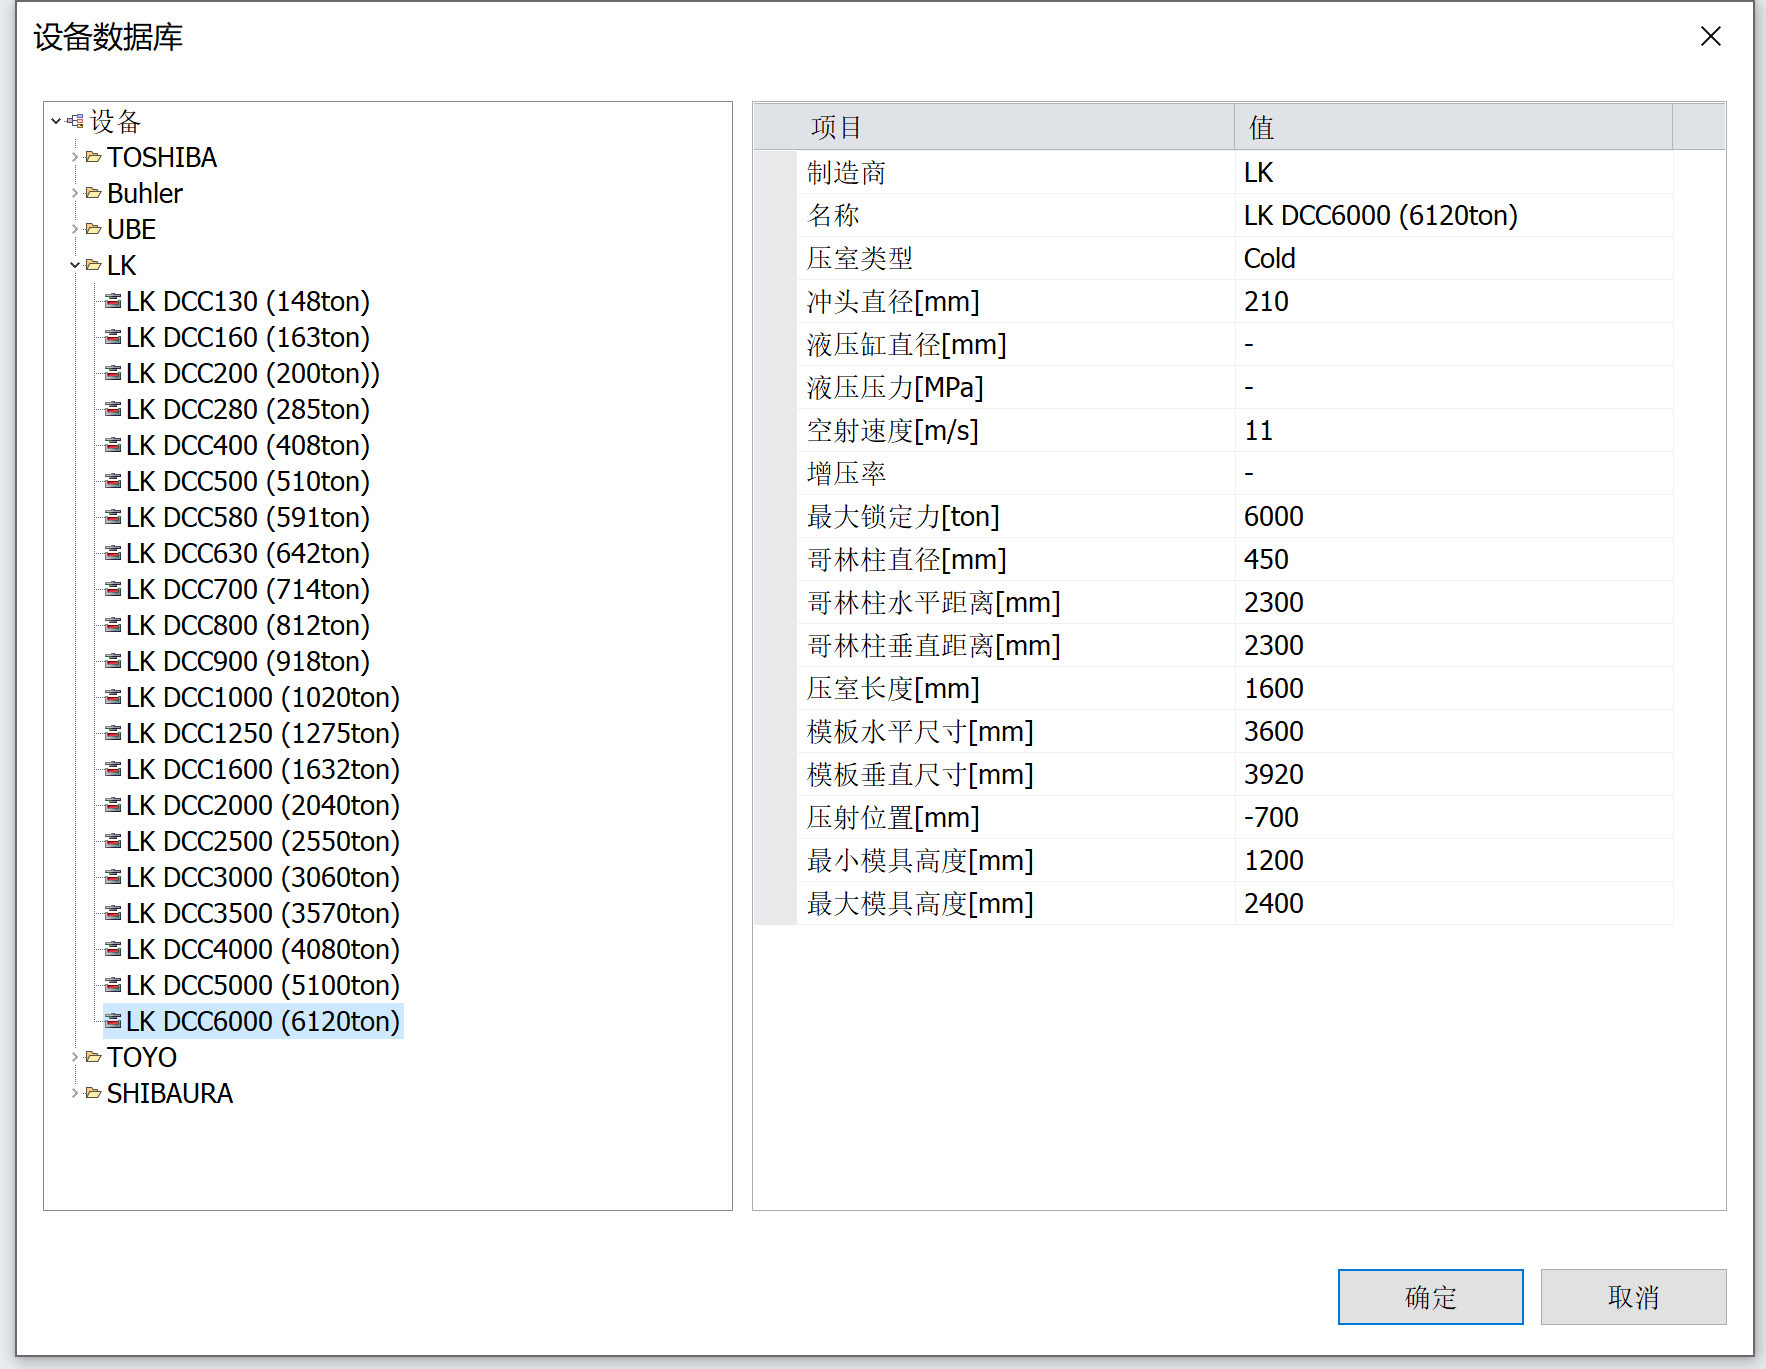Collapse the LK manufacturer folder

tap(75, 265)
